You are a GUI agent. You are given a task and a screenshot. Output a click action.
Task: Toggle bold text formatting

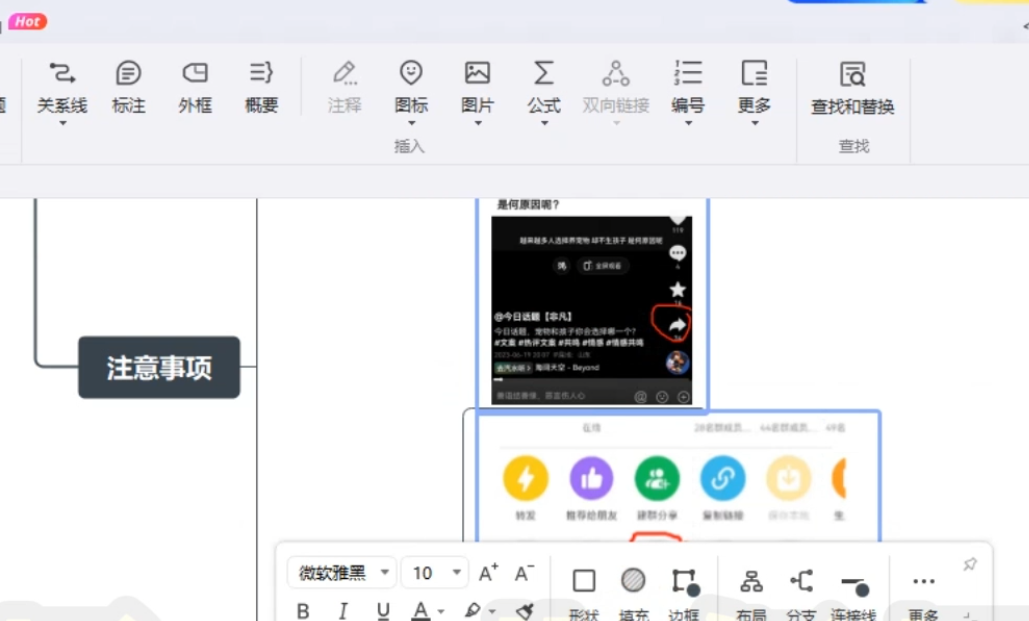[303, 611]
